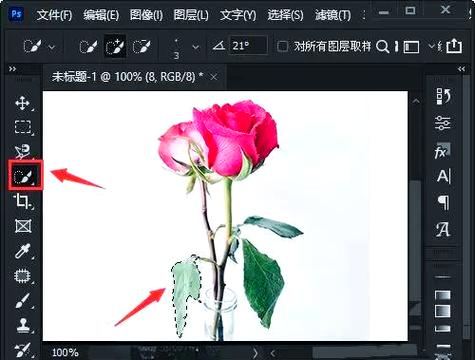Click the Photoshop Ps logo
This screenshot has width=475, height=360.
[17, 15]
